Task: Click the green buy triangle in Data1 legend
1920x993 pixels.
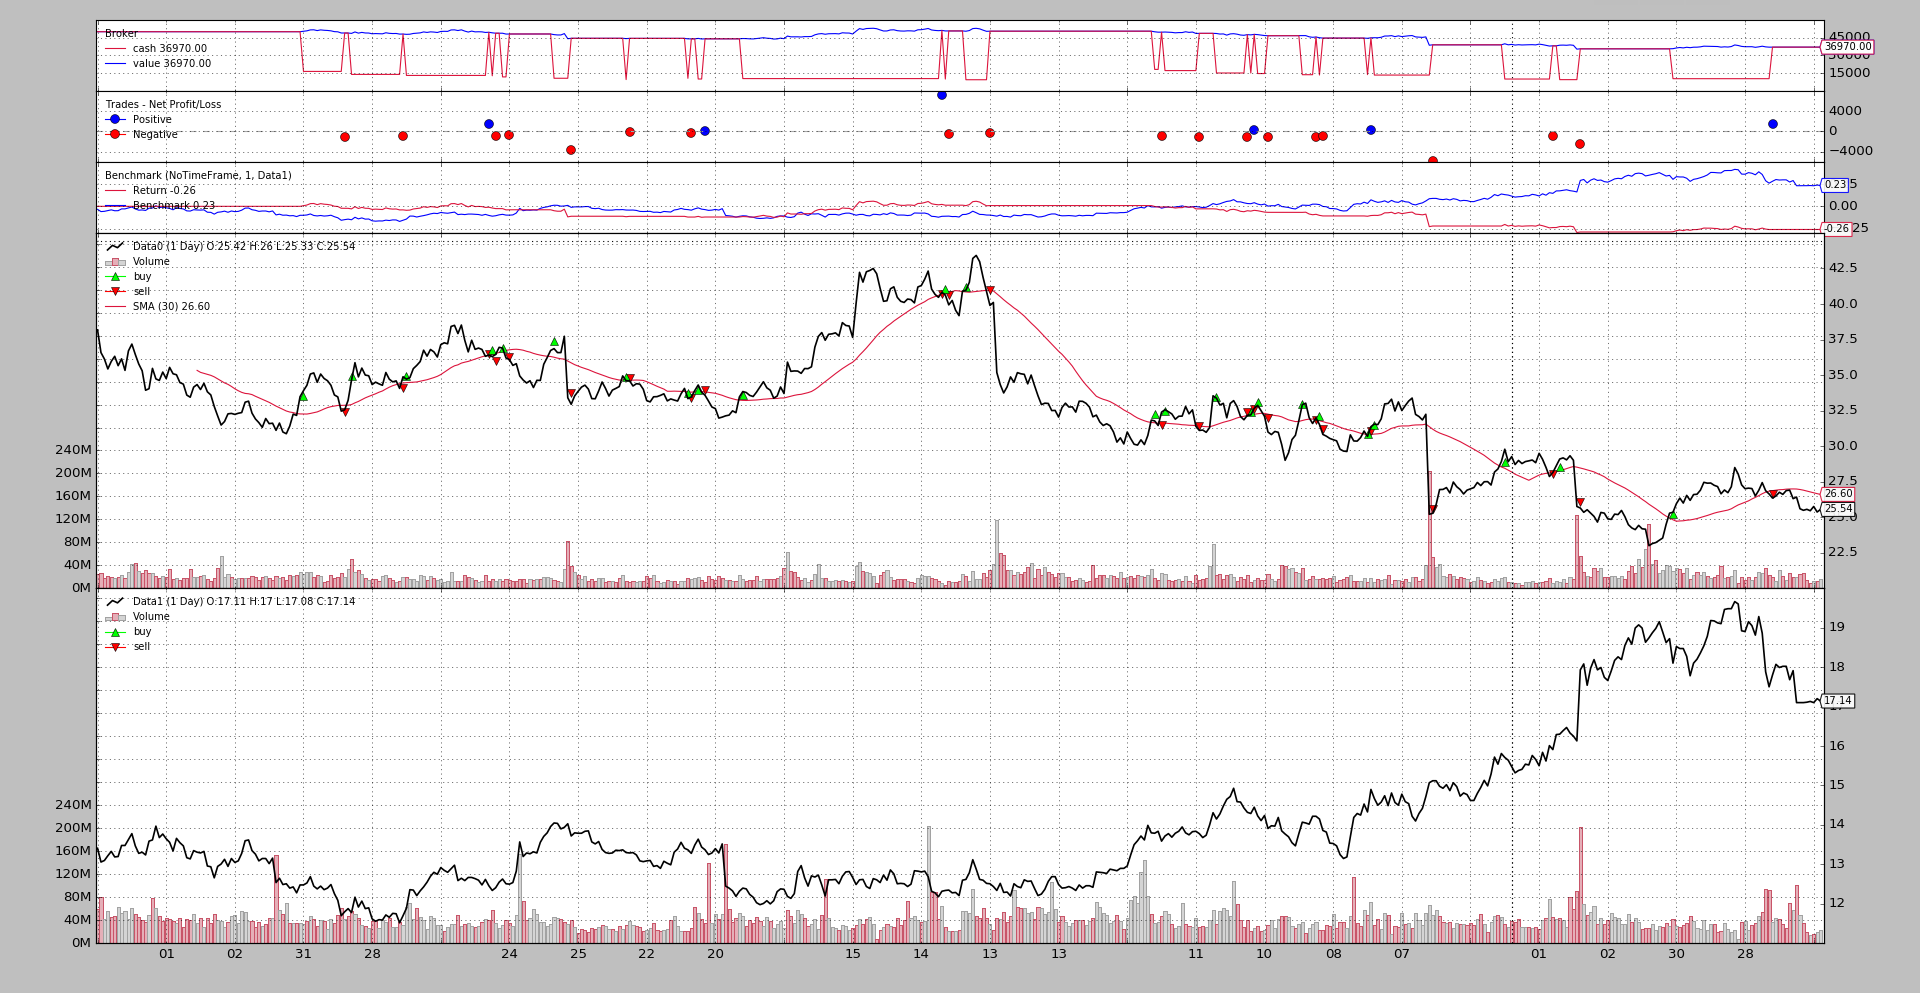Action: pos(115,632)
